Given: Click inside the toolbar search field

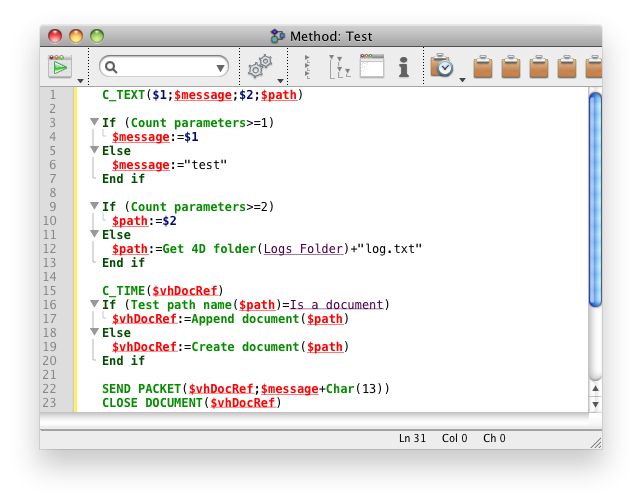Looking at the screenshot, I should click(165, 67).
